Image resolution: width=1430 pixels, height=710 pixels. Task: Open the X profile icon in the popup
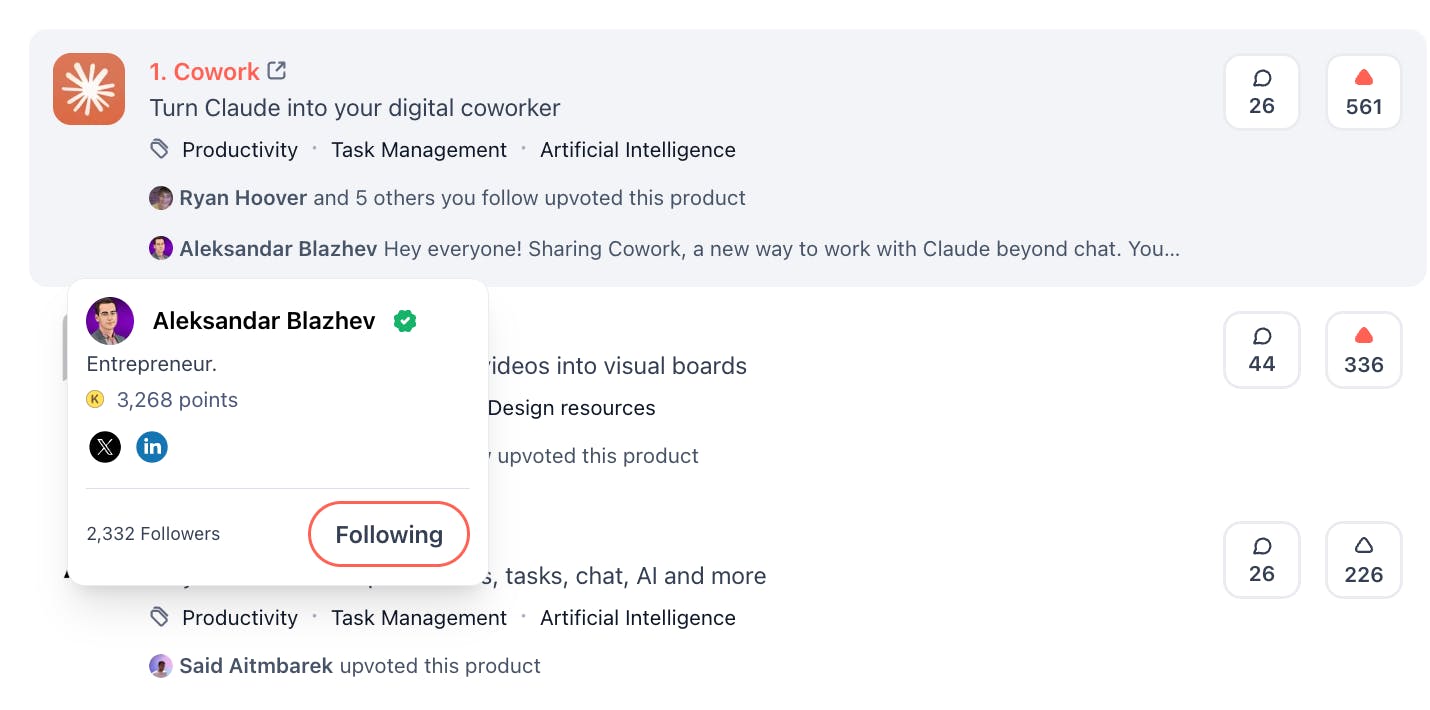coord(105,447)
